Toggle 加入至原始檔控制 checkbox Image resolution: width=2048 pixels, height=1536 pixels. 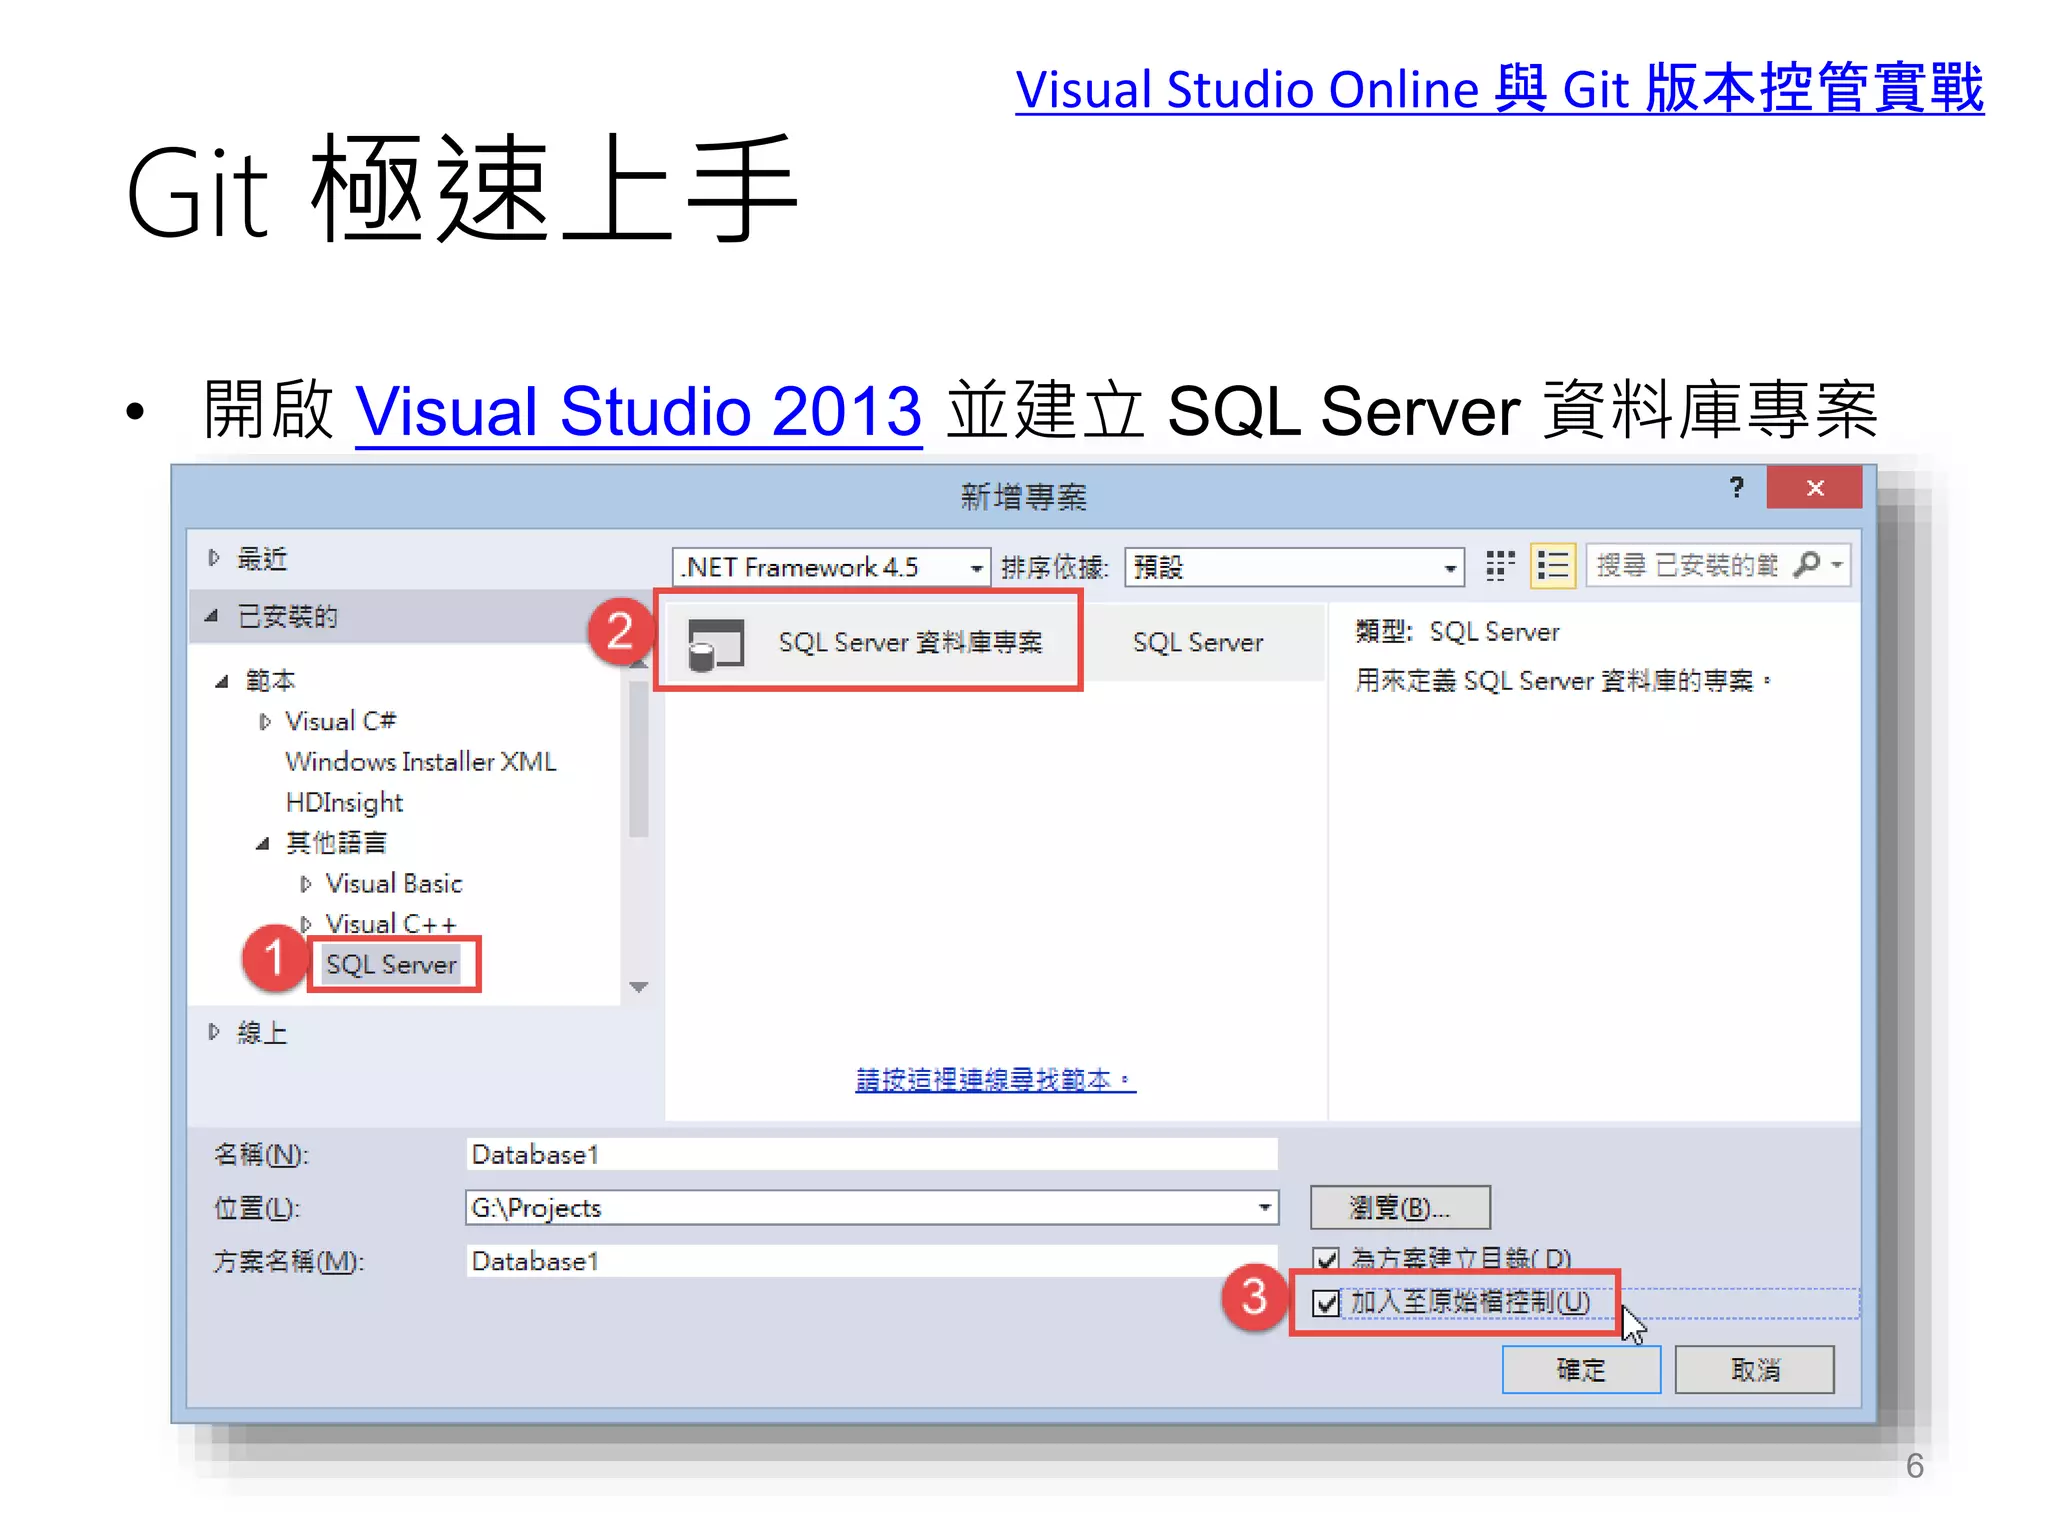click(1326, 1303)
